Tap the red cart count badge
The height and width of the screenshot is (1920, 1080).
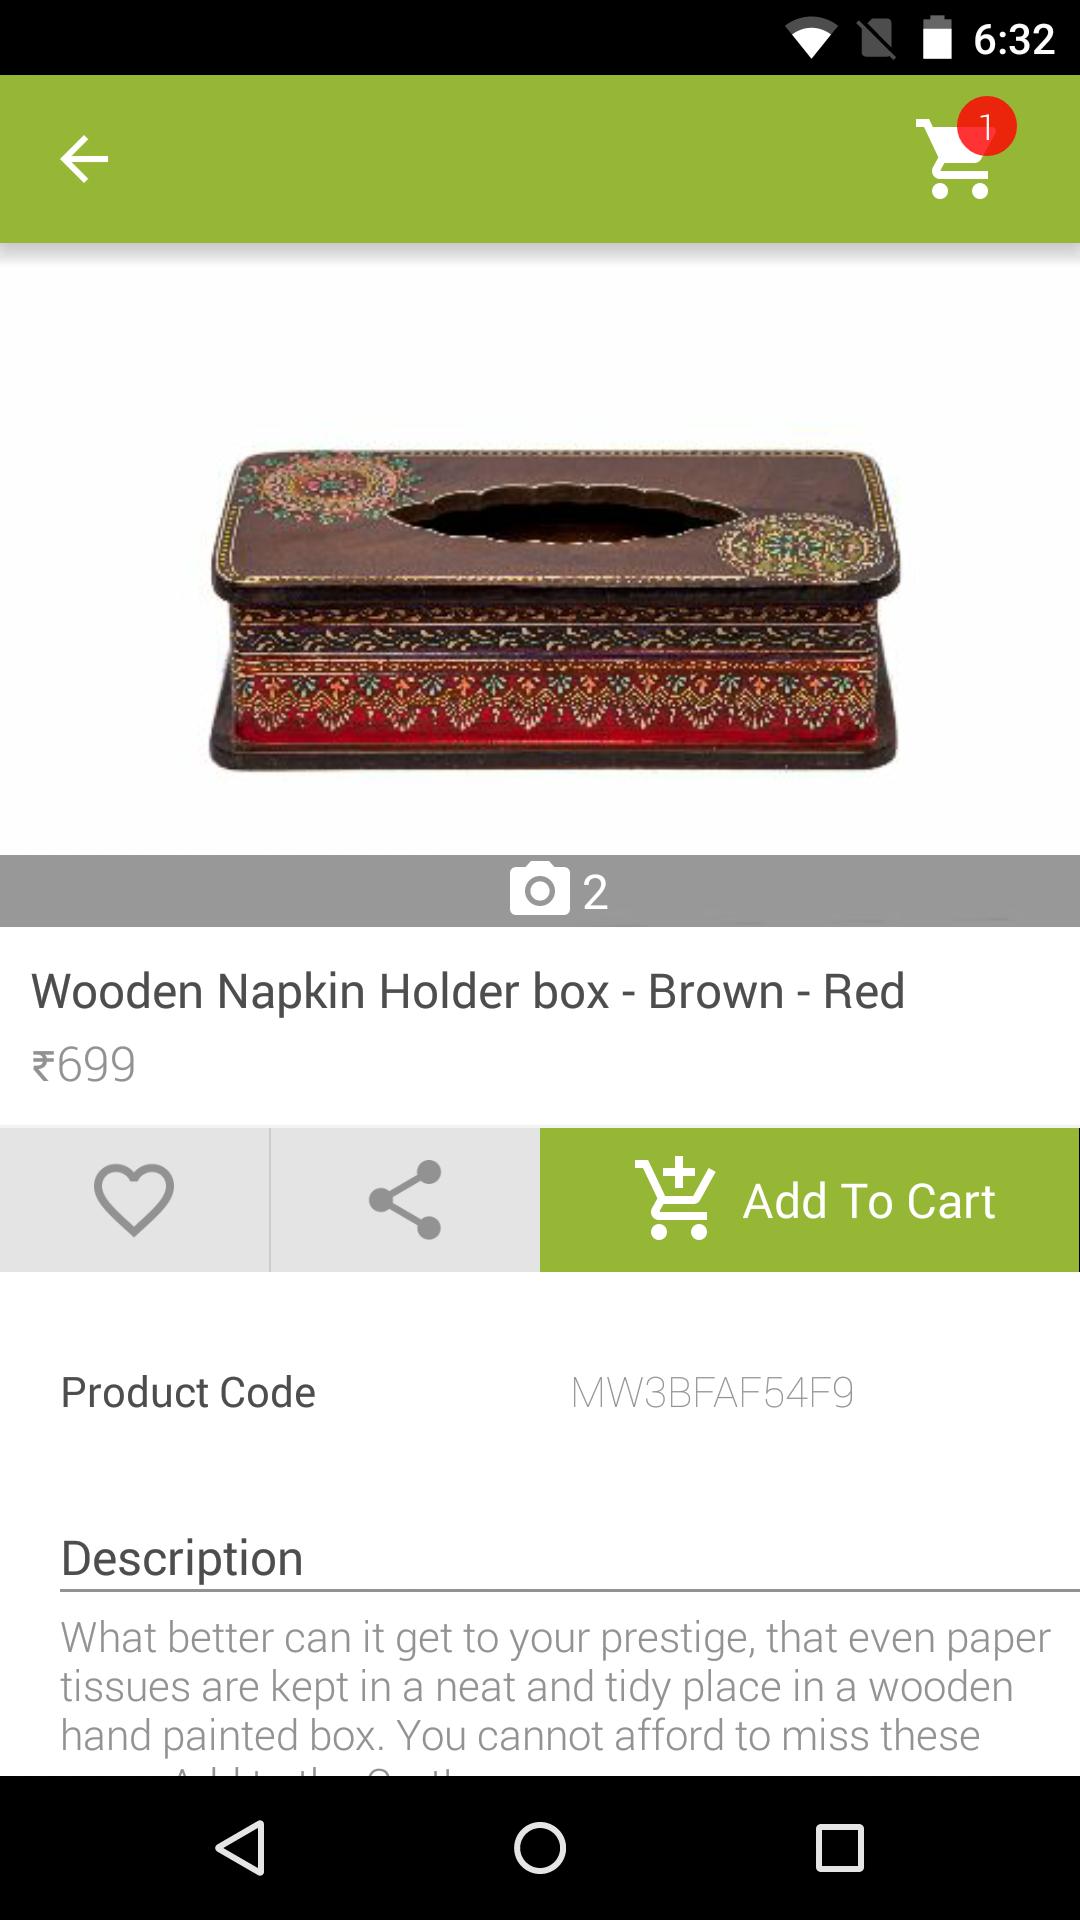click(x=986, y=126)
